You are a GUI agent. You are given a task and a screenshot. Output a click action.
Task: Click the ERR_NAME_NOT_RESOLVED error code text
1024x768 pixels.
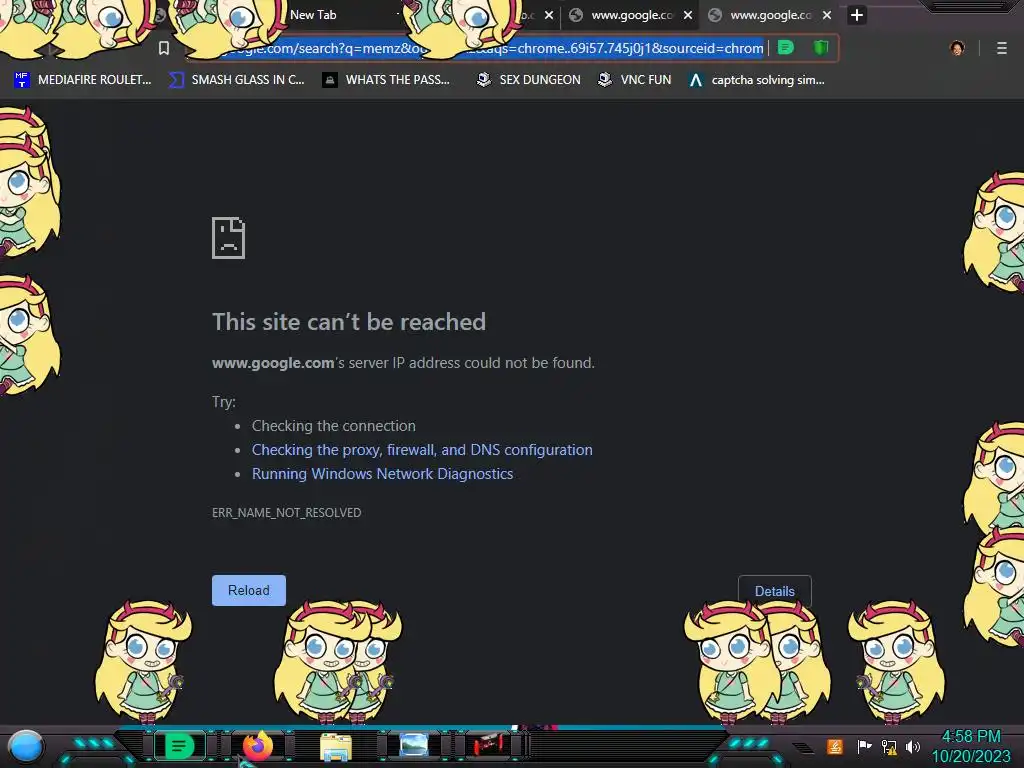(287, 513)
